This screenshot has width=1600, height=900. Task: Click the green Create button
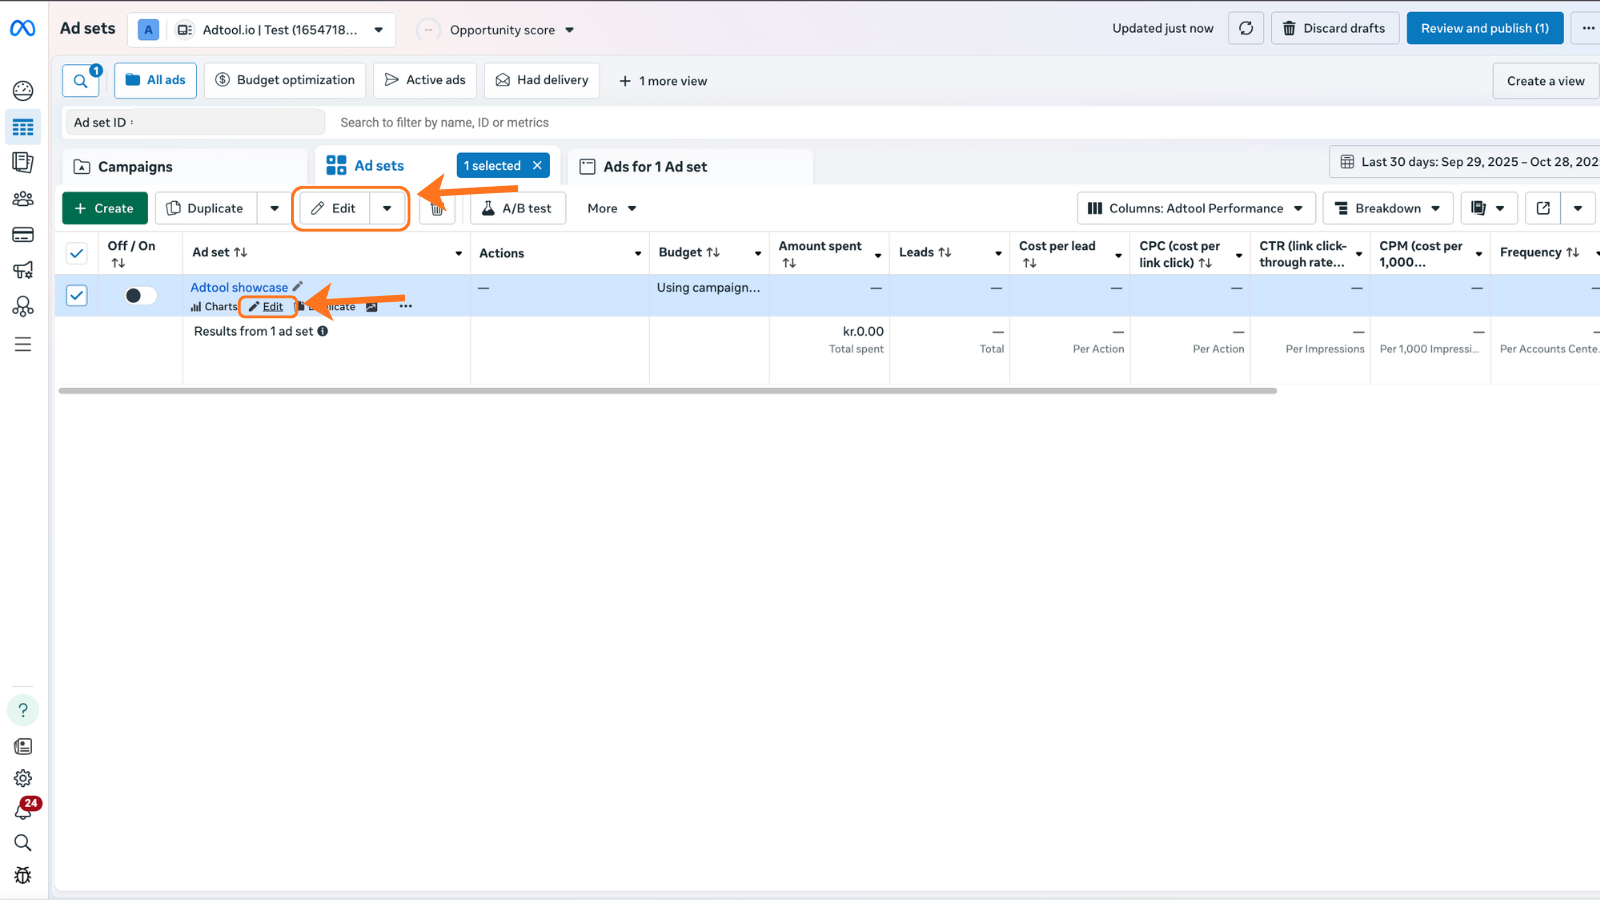coord(105,208)
